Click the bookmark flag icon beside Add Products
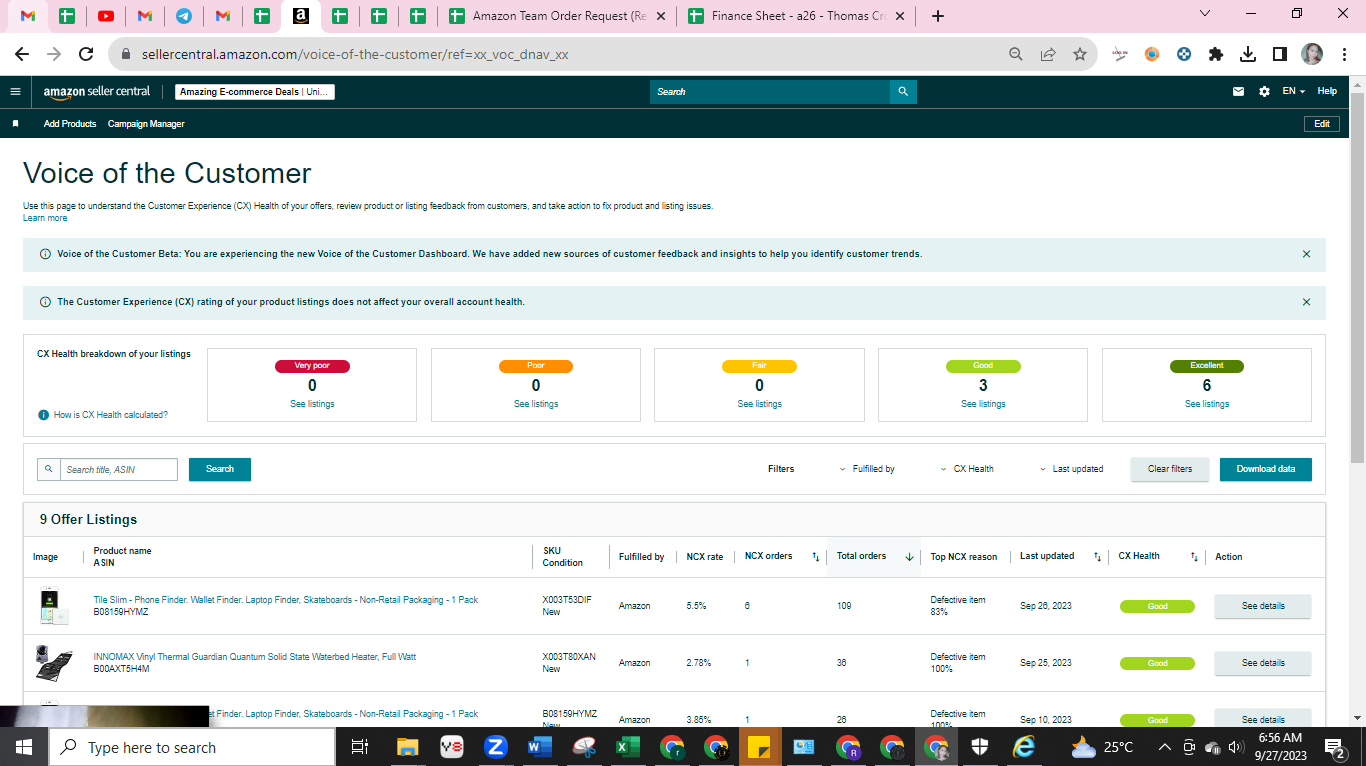 pos(16,124)
